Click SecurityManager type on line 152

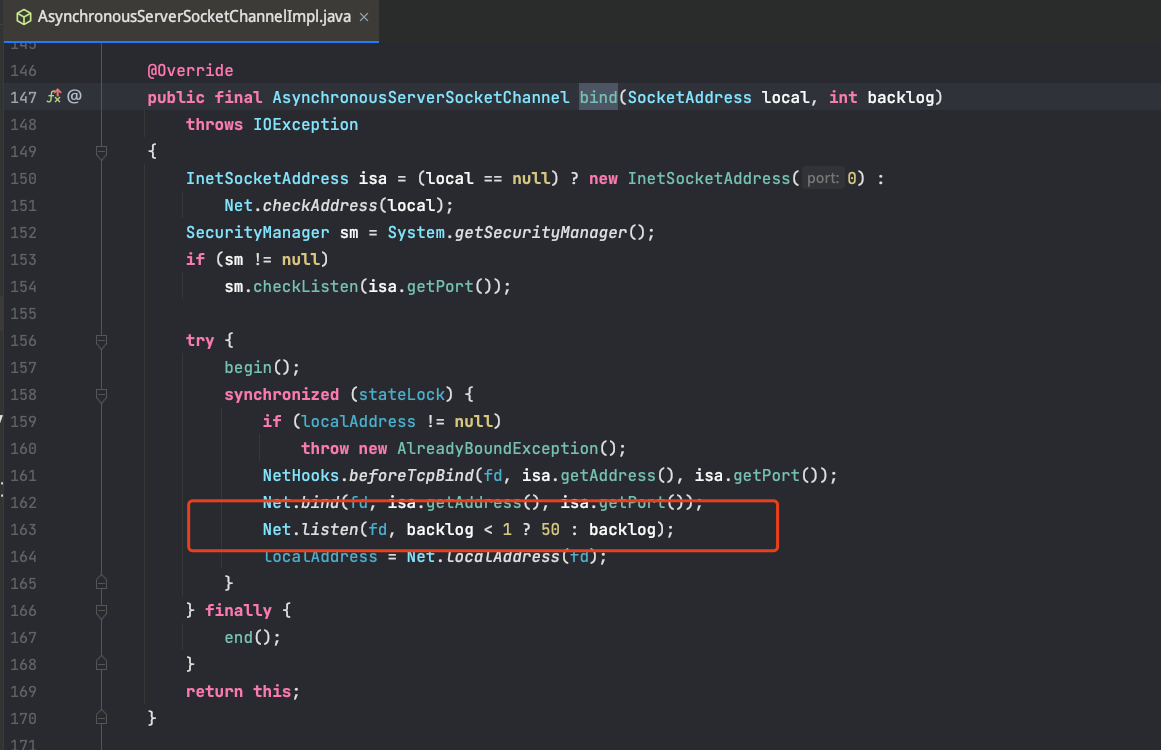coord(258,232)
